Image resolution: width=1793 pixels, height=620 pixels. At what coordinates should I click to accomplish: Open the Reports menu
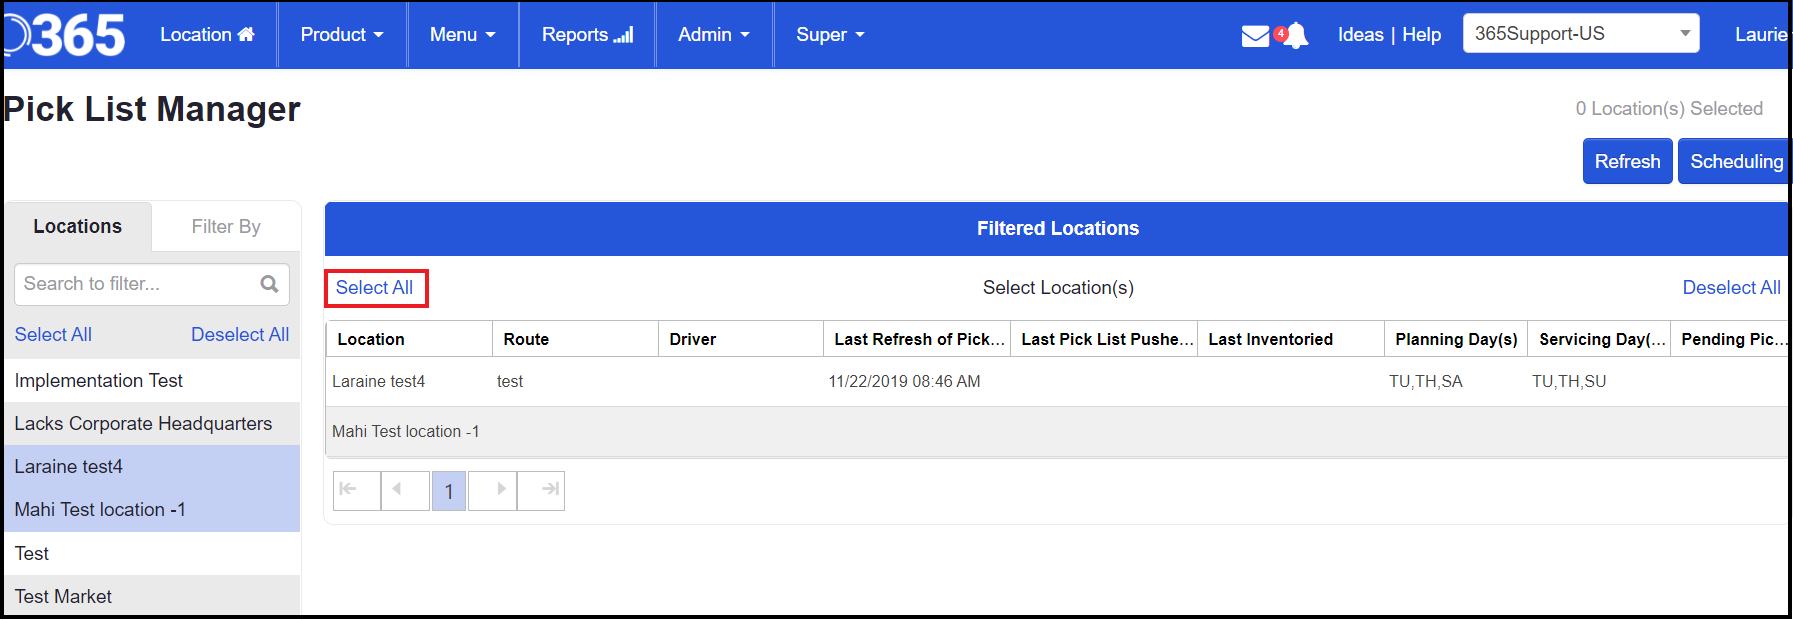coord(587,35)
